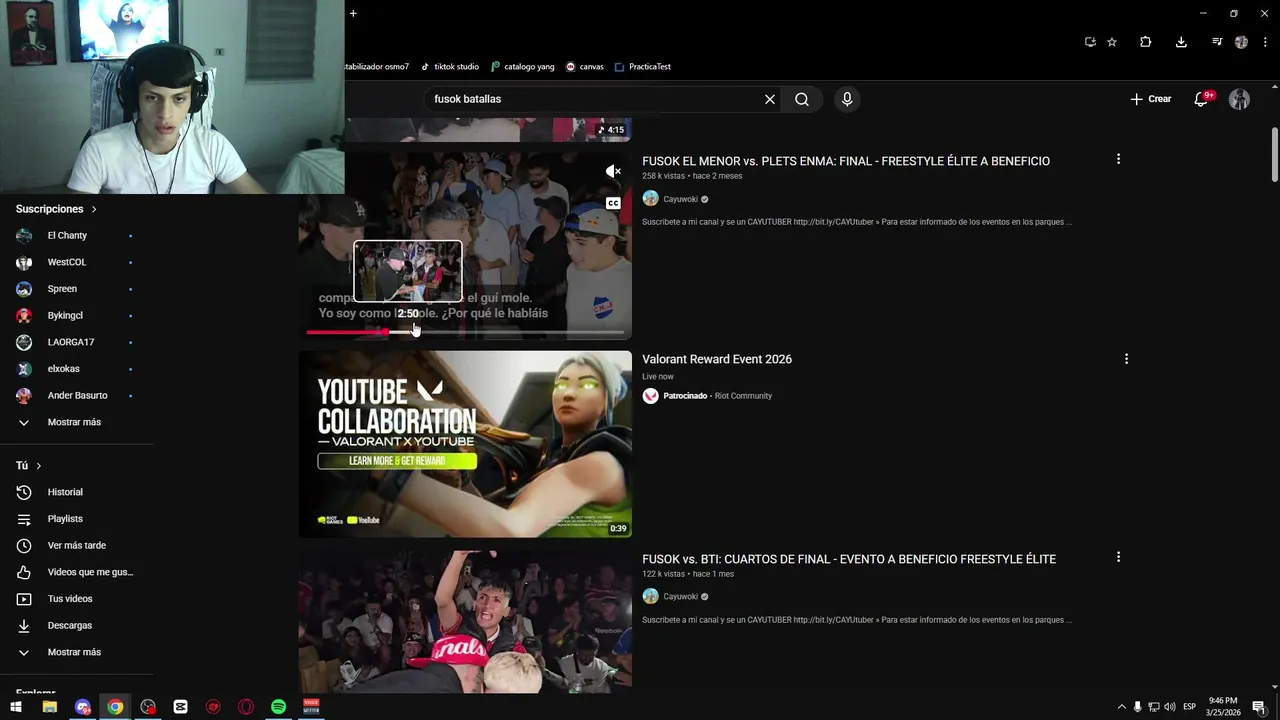Image resolution: width=1280 pixels, height=720 pixels.
Task: Open the YouTube account avatar menu
Action: pos(1239,99)
